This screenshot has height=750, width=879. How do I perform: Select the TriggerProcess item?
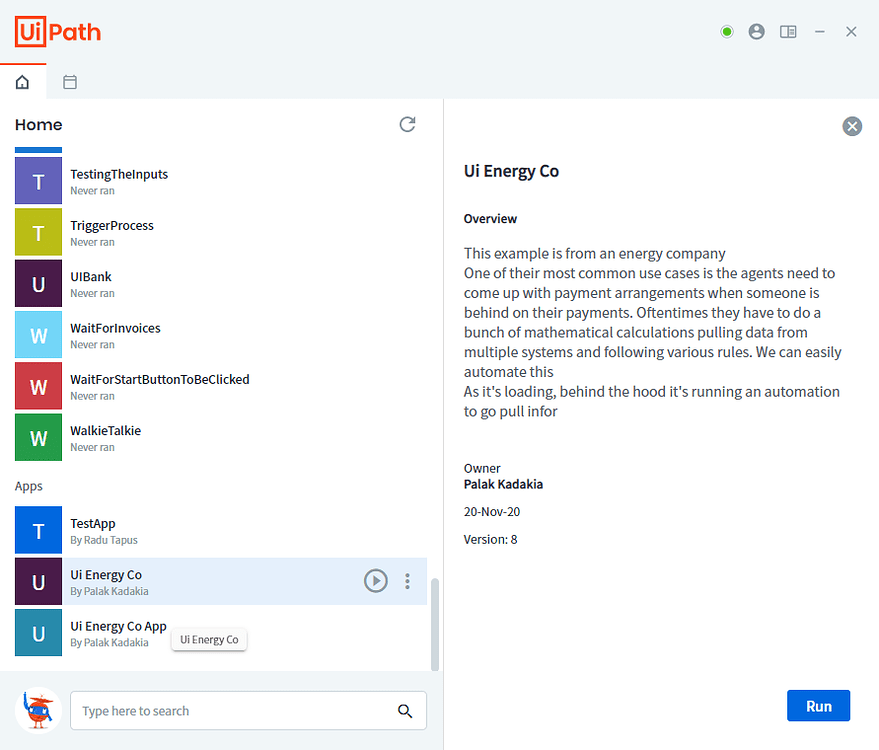coord(221,232)
